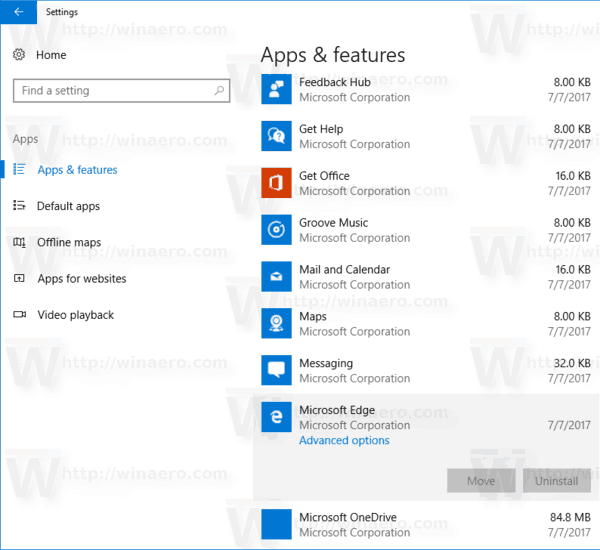Click the Apps & features page heading

(333, 55)
